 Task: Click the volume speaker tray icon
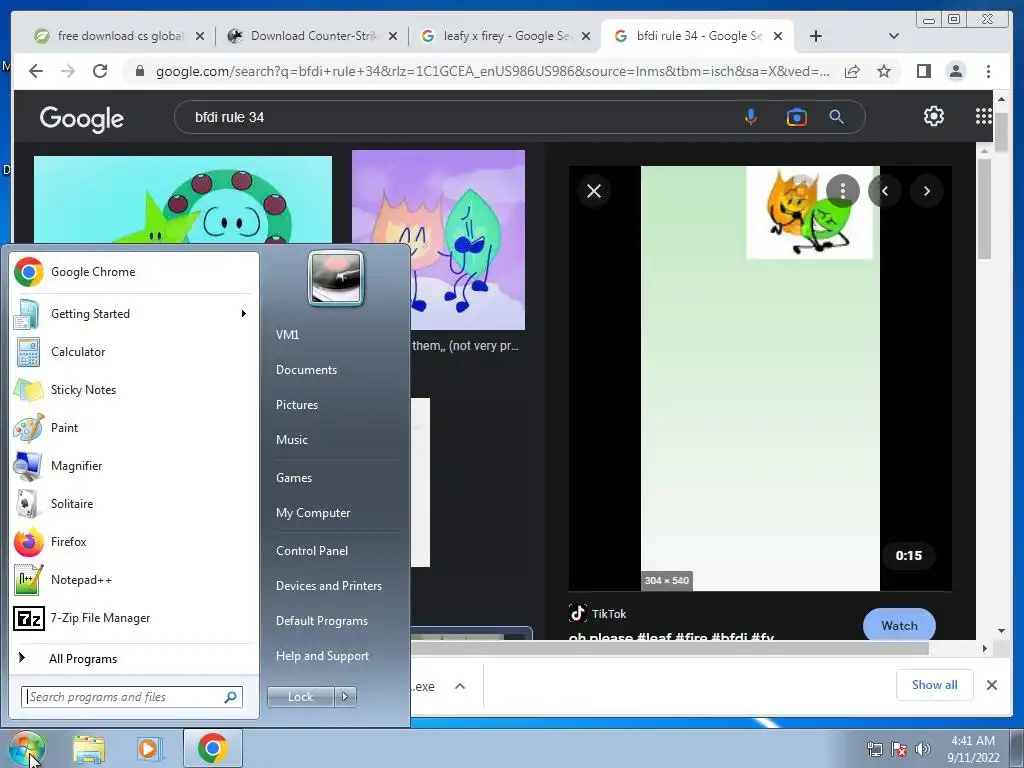coord(923,749)
